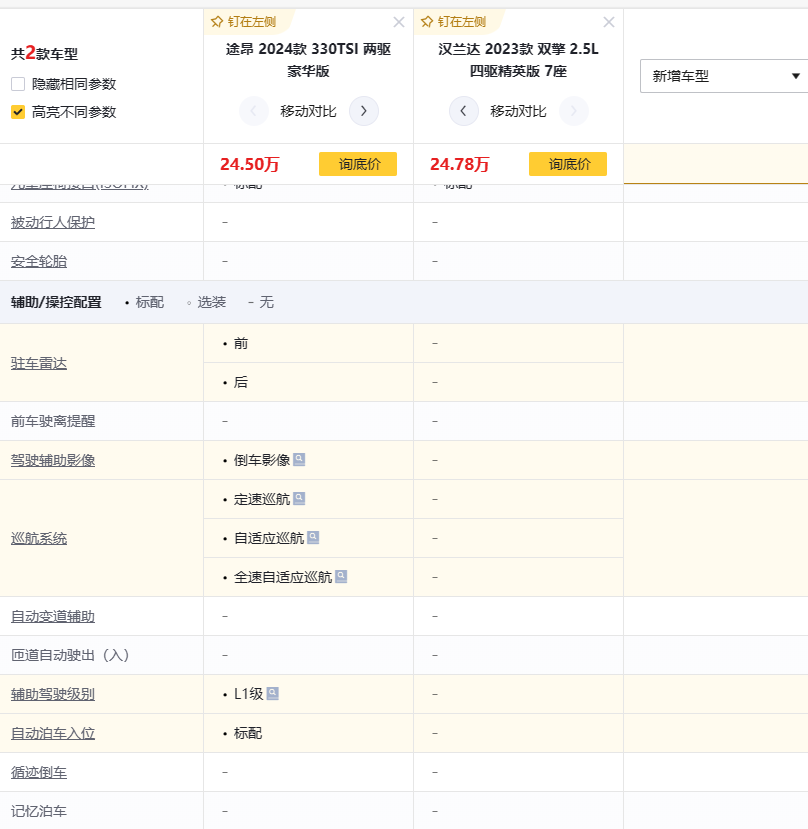Click 询底价 for the 24.50万 途昂
This screenshot has height=829, width=808.
358,164
